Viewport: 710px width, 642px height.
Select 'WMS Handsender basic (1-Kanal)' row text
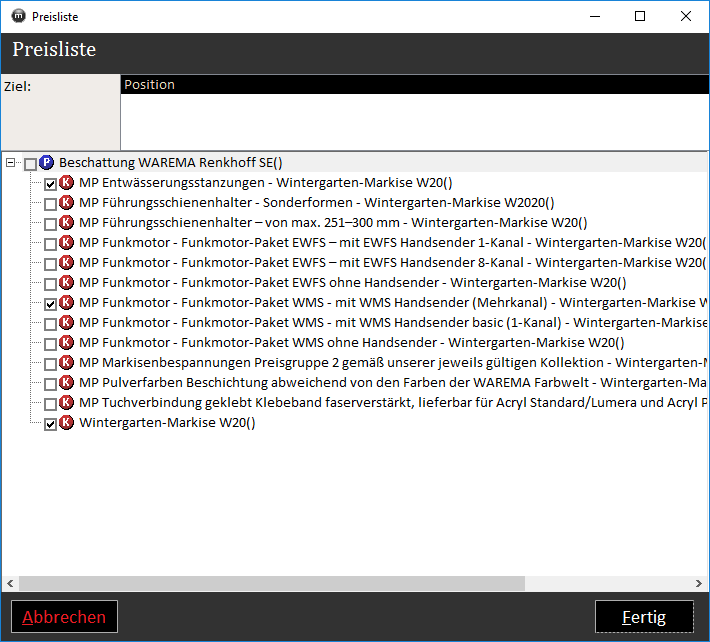click(393, 322)
